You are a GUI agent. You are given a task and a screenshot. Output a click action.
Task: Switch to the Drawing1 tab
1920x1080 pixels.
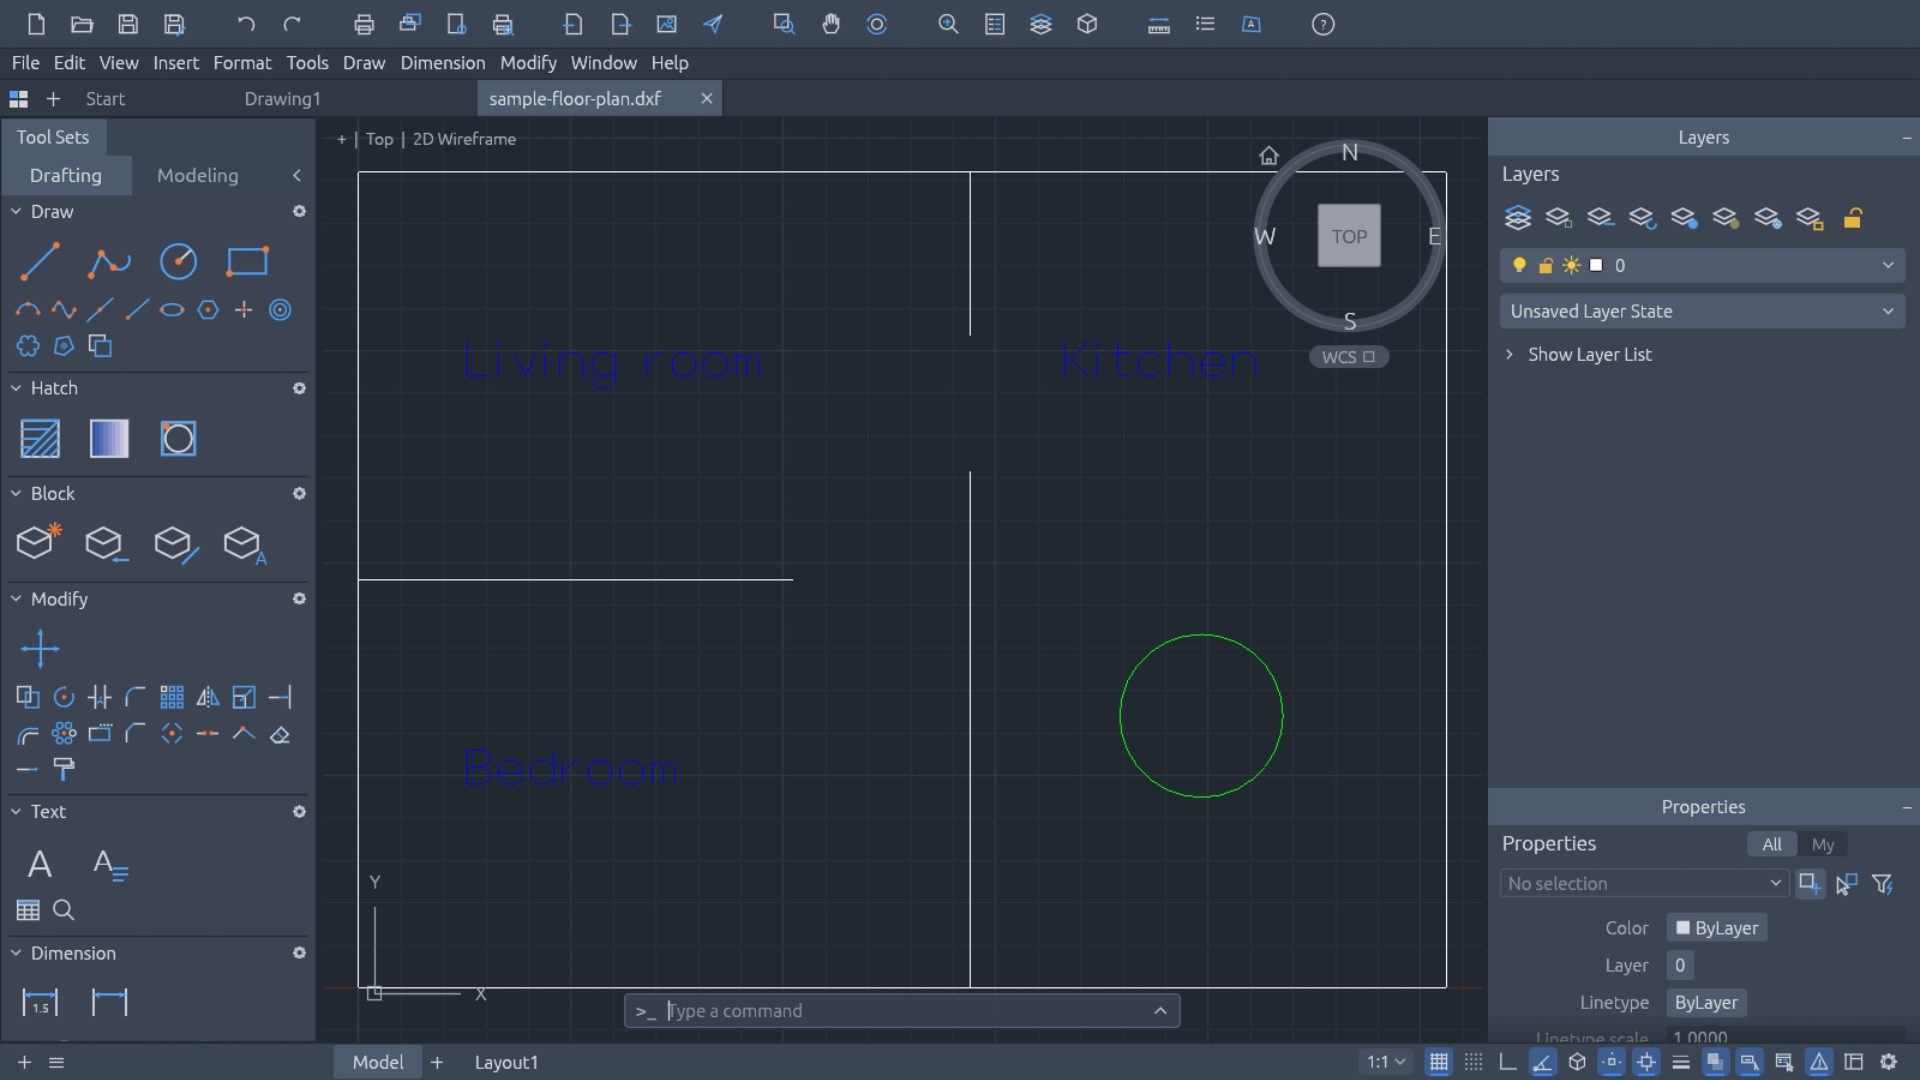coord(282,99)
